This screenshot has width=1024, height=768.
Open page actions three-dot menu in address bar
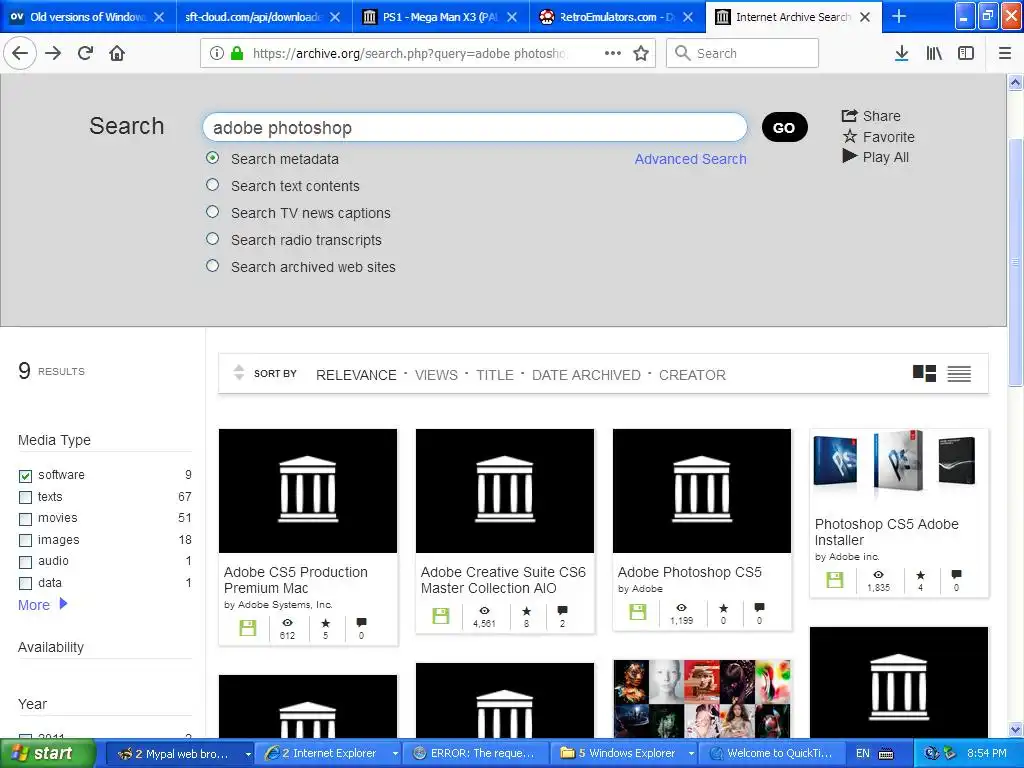[x=613, y=53]
